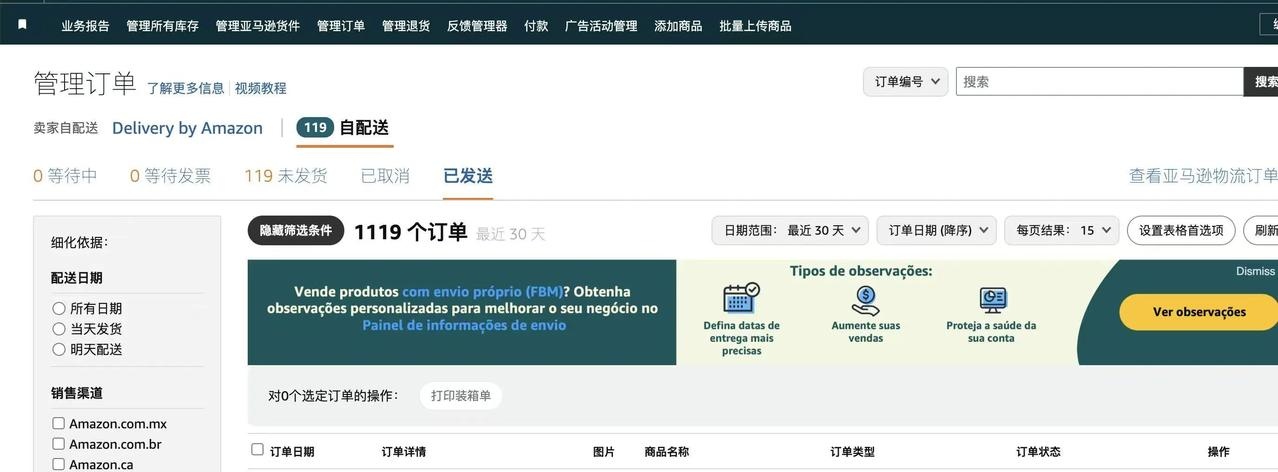The image size is (1278, 472).
Task: Click the Ver observações button
Action: (x=1198, y=312)
